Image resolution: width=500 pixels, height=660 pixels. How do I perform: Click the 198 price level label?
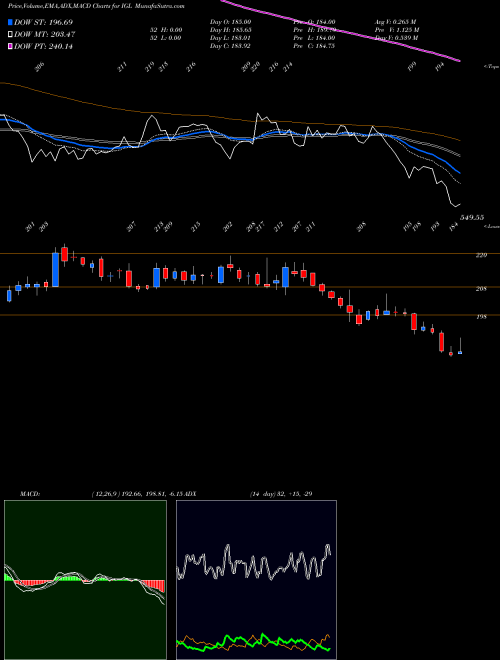click(481, 317)
